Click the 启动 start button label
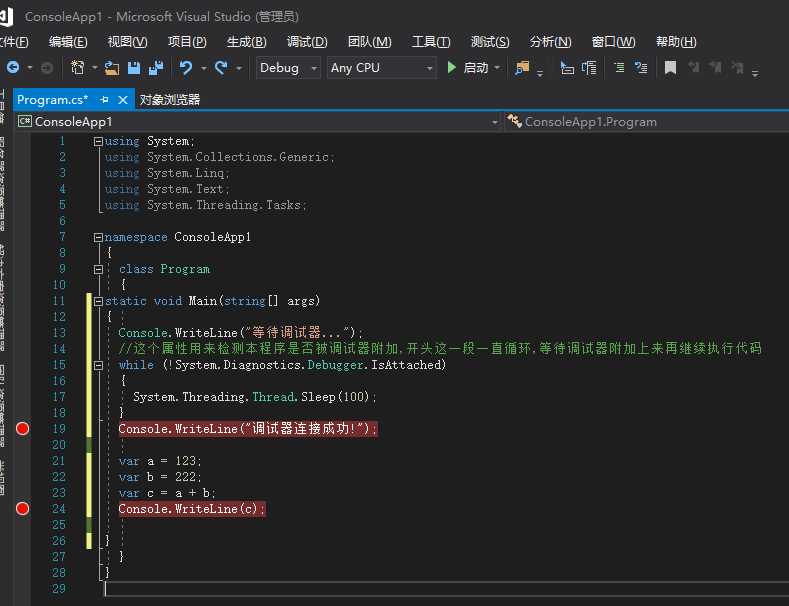789x606 pixels. pos(476,67)
